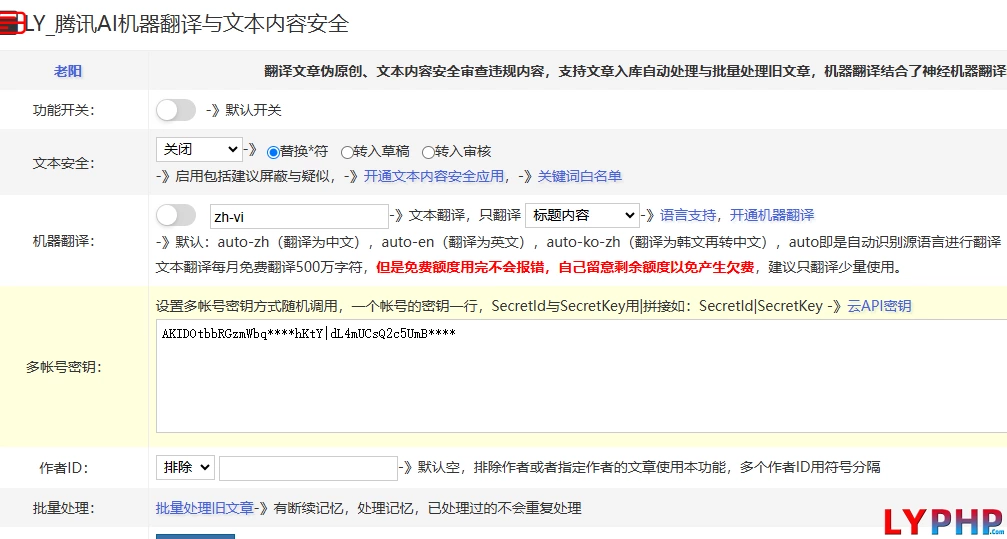Switch to the 老阳 tab
Screen dimensions: 1007x539
(x=68, y=71)
